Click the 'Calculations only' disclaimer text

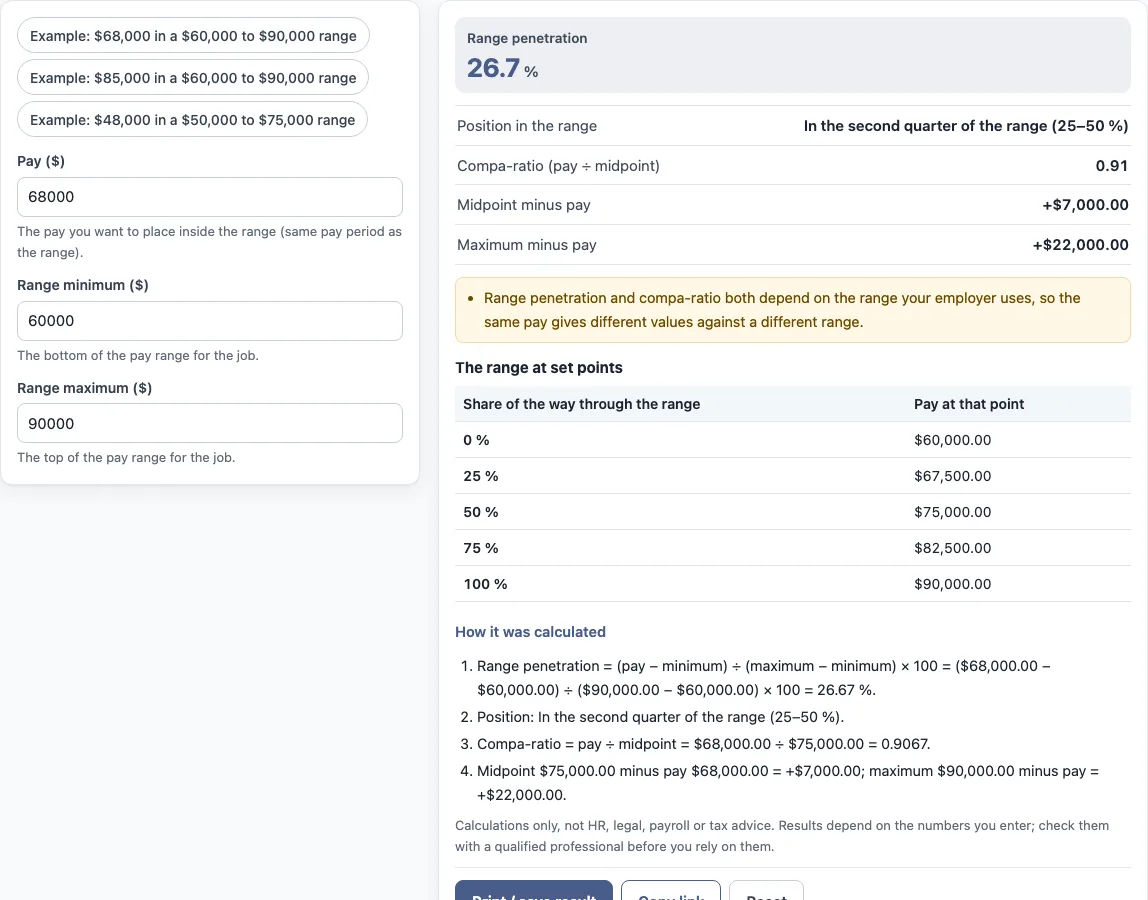(782, 836)
